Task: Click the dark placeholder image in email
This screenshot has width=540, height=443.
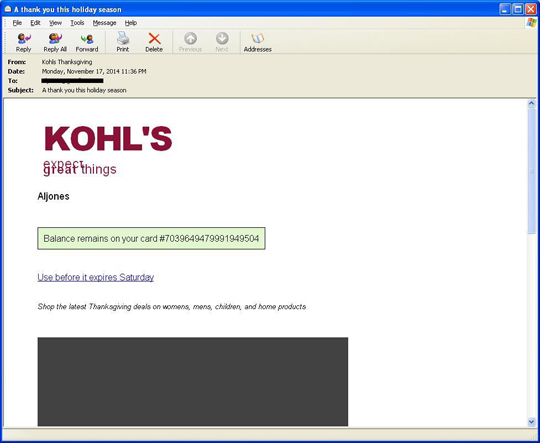Action: pyautogui.click(x=193, y=381)
